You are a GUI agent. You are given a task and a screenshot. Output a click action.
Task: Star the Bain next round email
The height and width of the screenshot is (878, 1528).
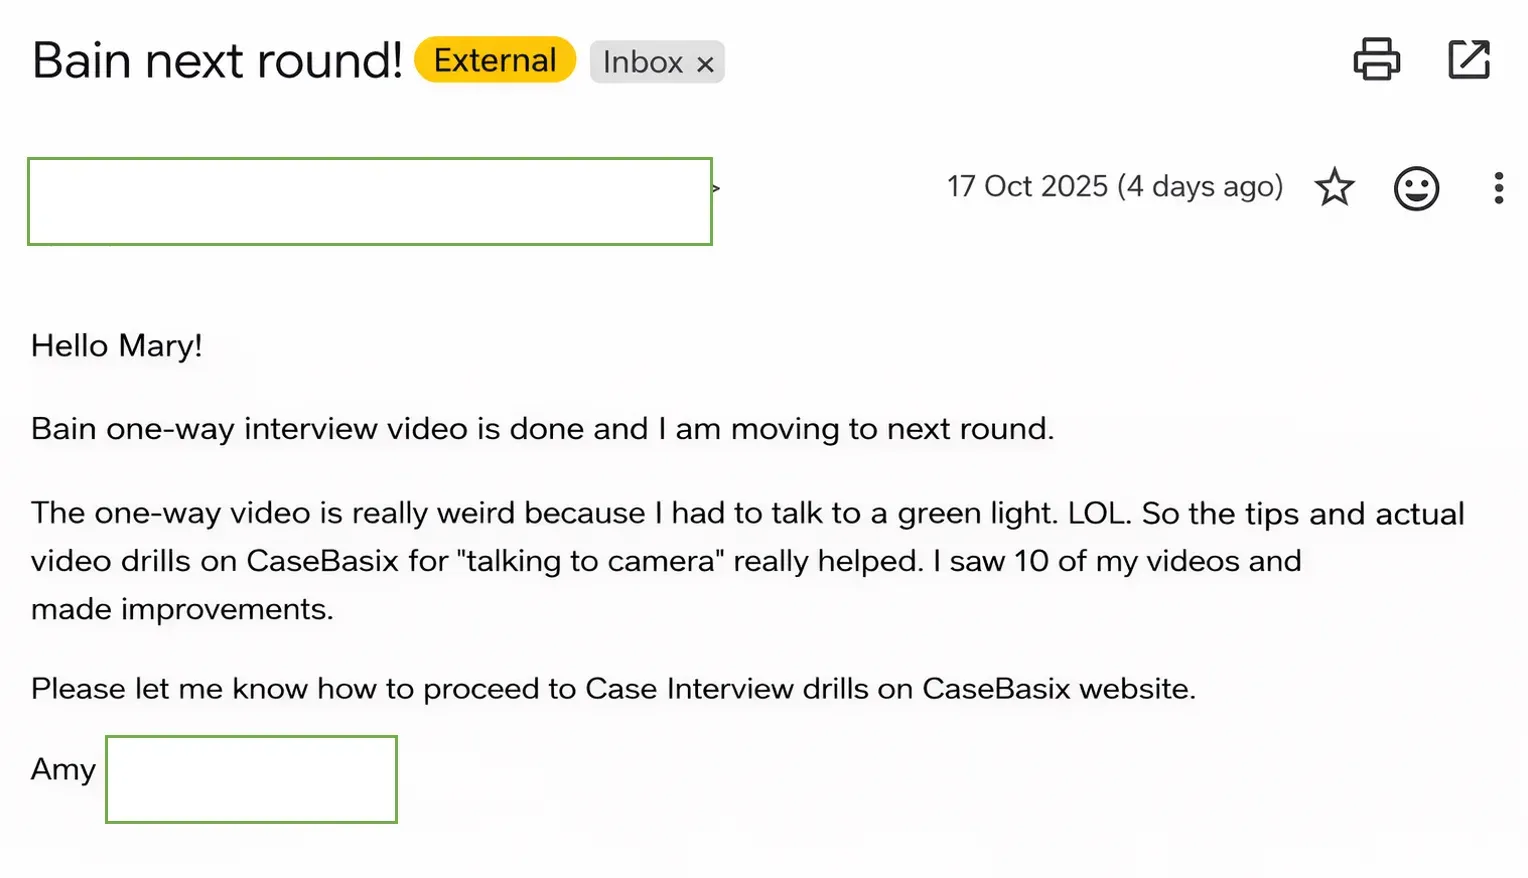1334,188
